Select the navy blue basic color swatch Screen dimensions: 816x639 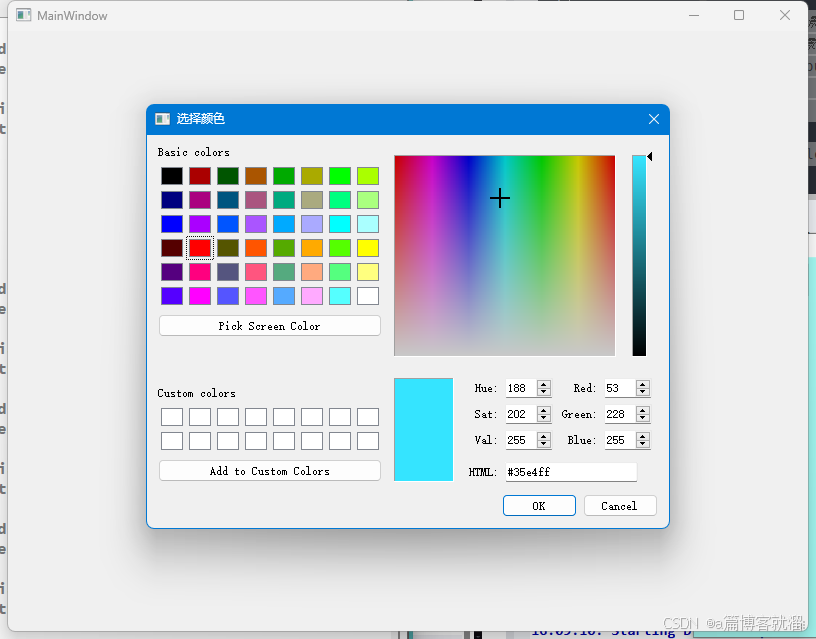pyautogui.click(x=172, y=200)
